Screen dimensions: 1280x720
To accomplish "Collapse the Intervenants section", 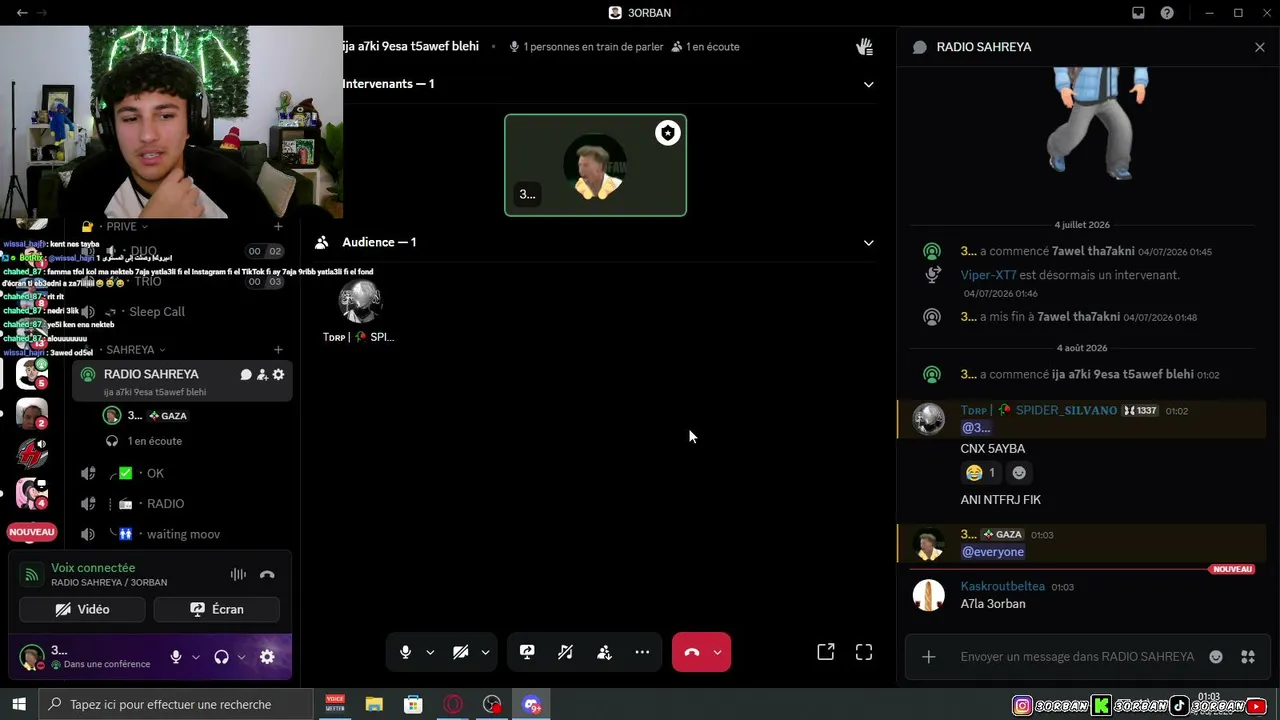I will coord(868,84).
